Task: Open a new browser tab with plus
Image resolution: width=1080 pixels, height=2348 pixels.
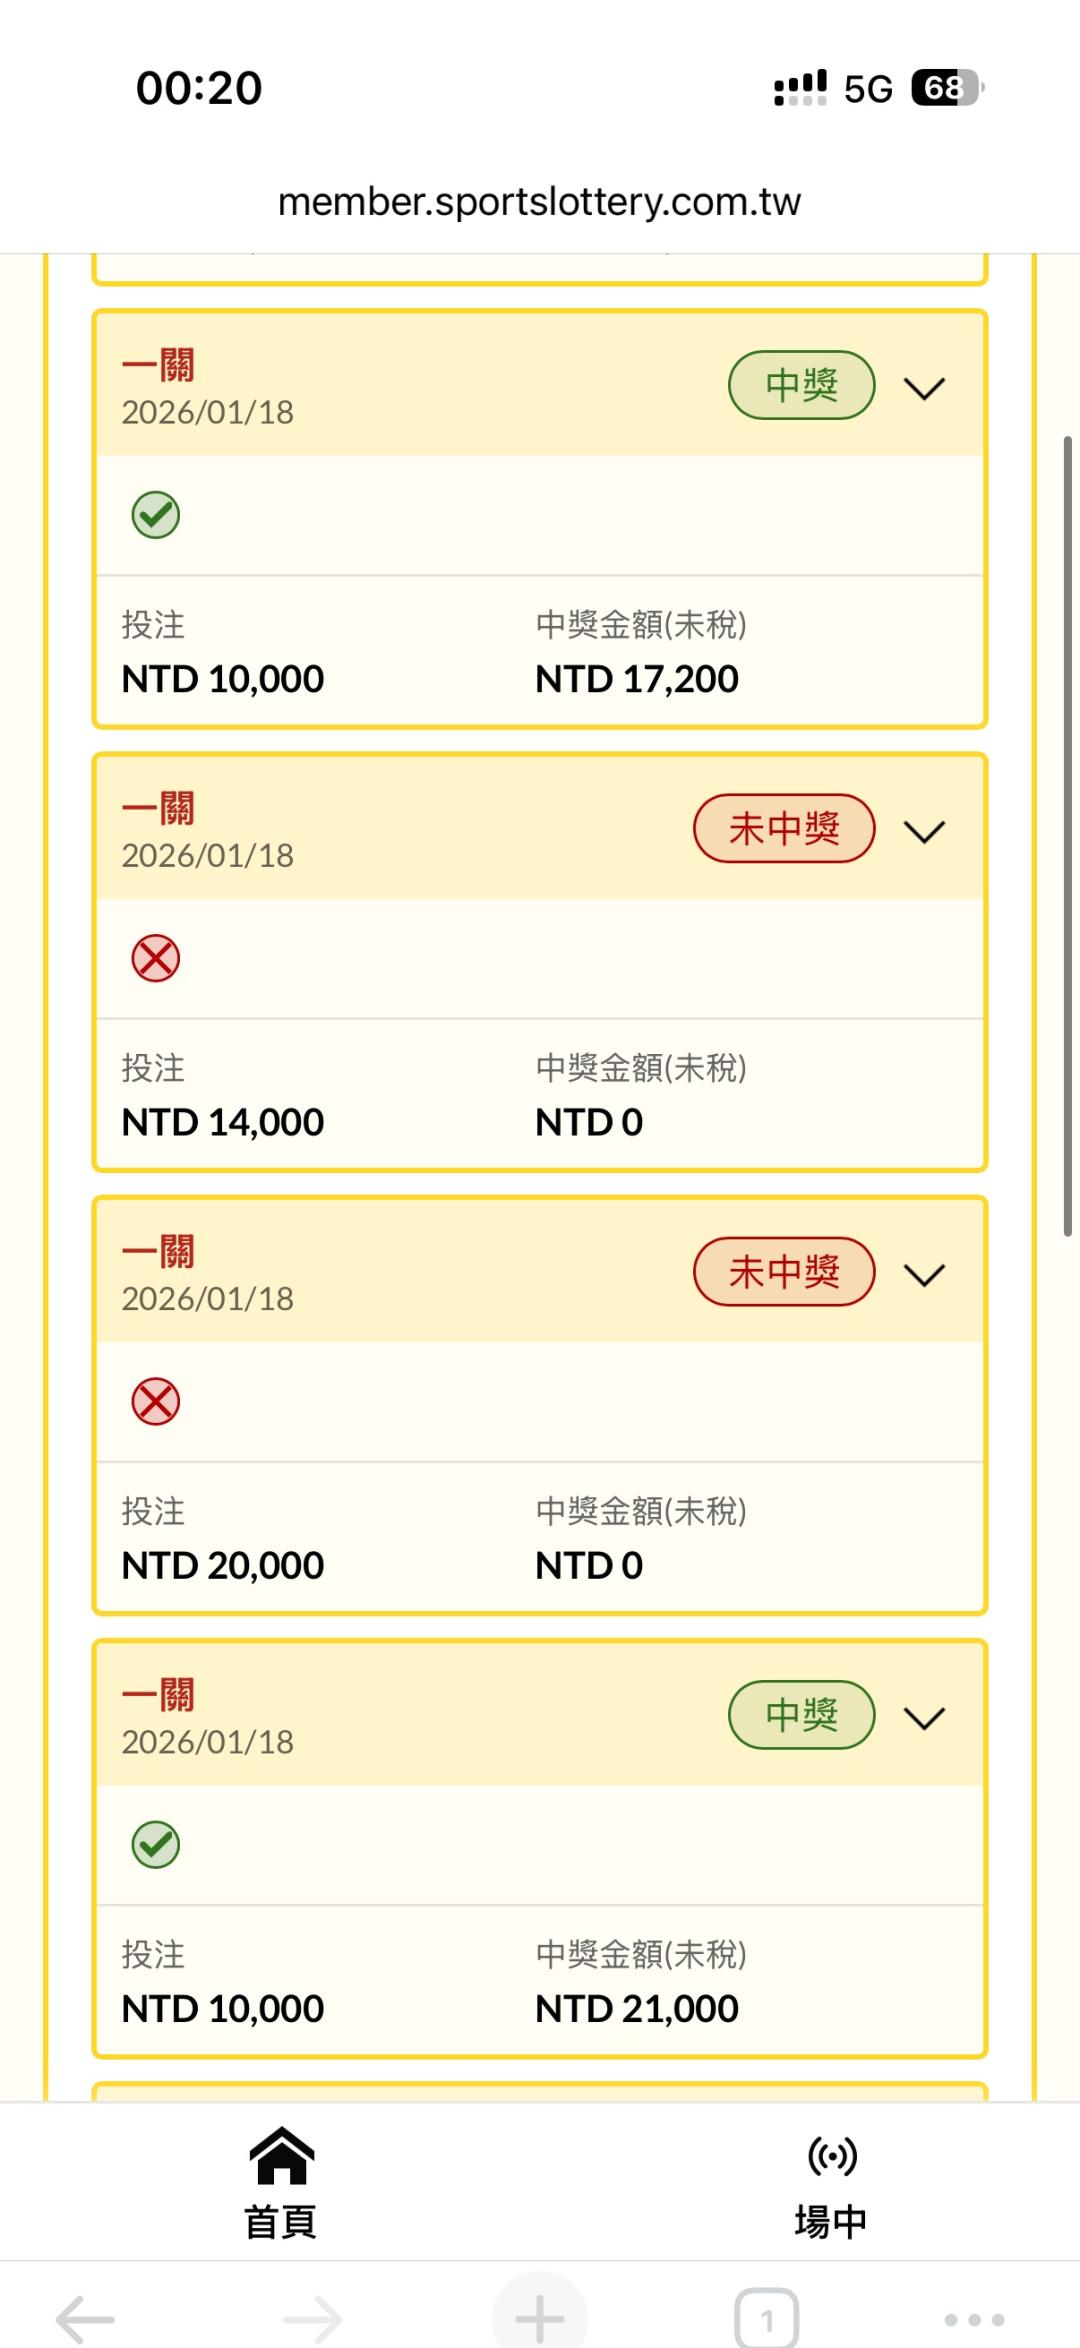Action: (539, 2318)
